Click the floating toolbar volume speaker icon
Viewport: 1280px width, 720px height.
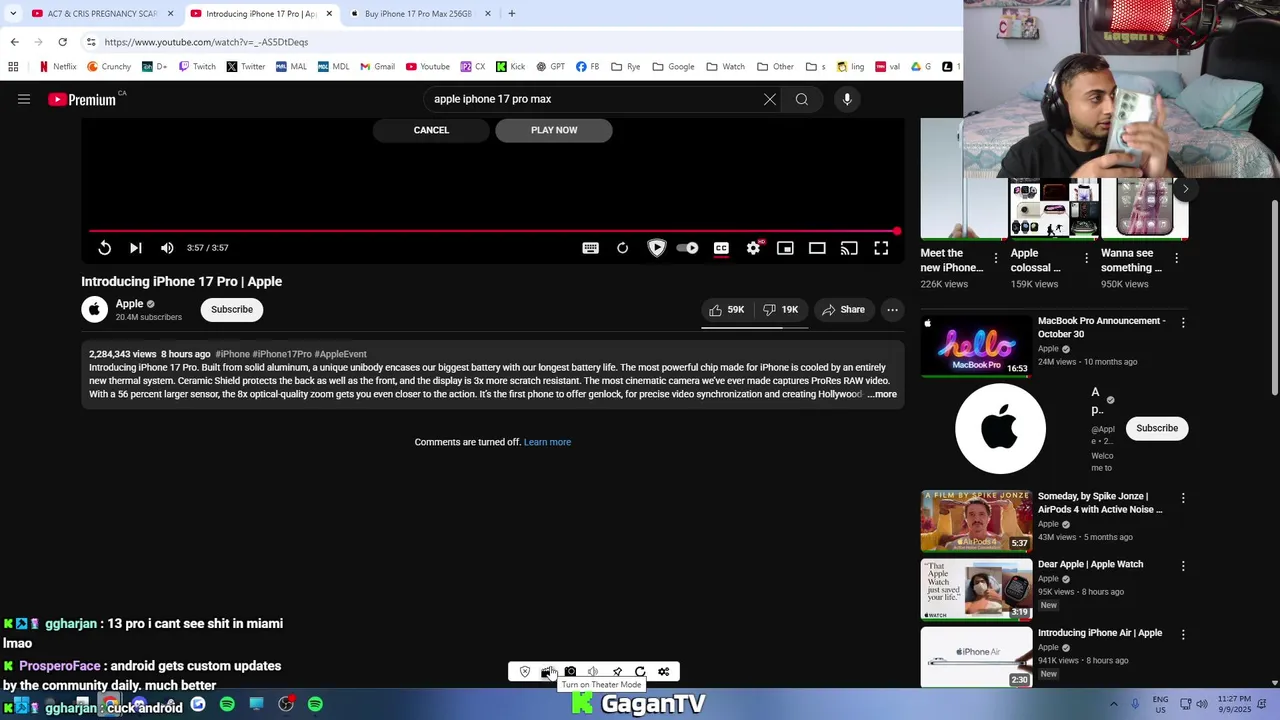pyautogui.click(x=593, y=672)
